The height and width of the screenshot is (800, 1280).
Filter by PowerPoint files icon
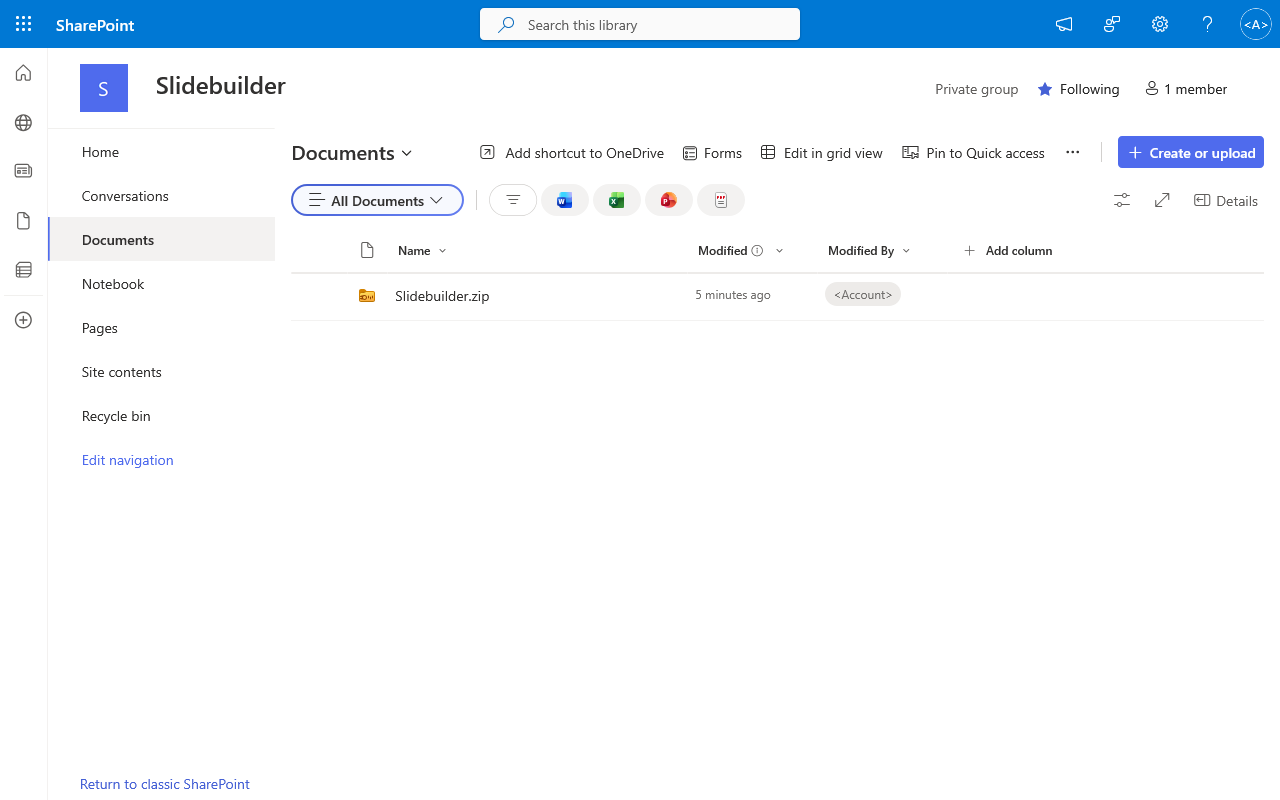click(x=669, y=200)
